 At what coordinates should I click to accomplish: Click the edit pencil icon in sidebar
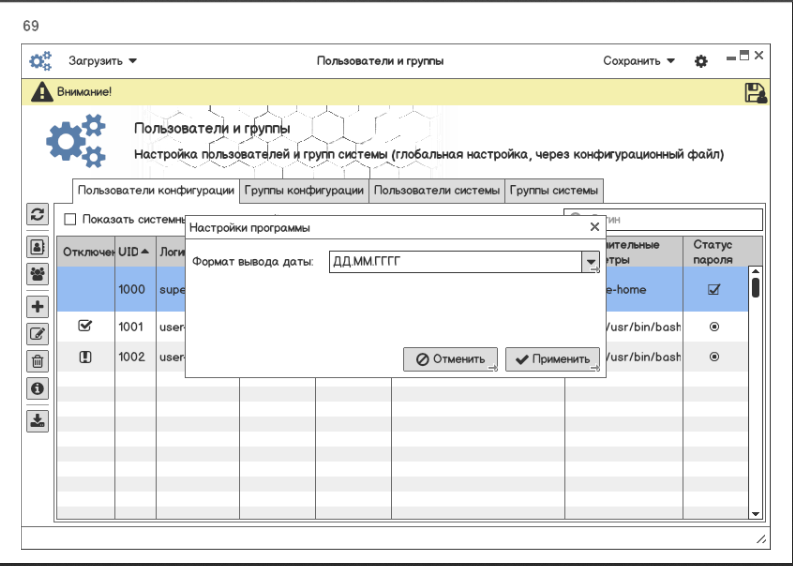[36, 335]
